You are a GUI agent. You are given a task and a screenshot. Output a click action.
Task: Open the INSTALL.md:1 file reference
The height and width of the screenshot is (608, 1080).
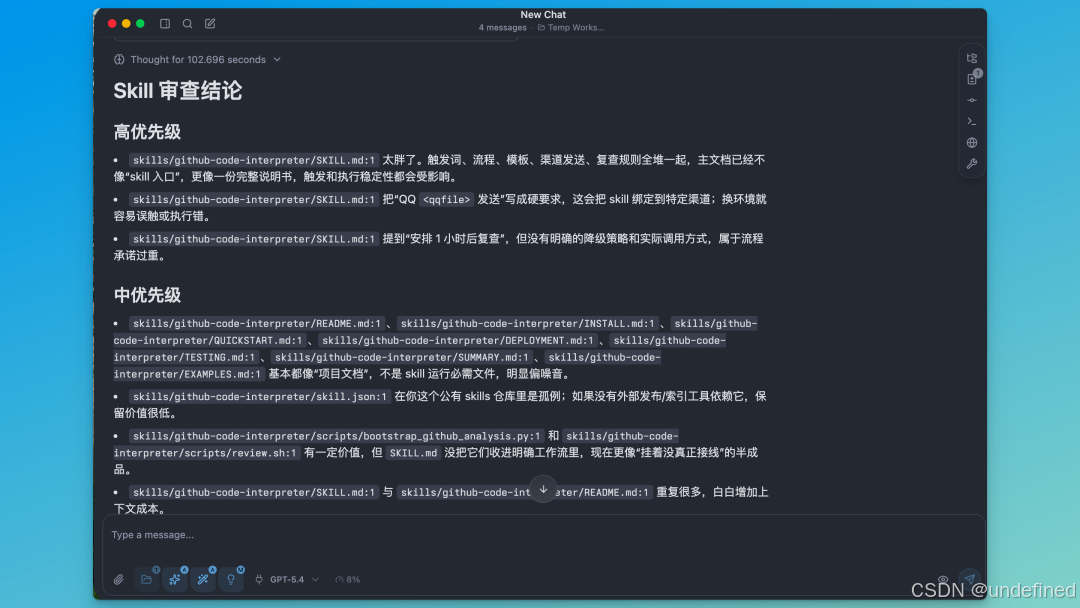click(528, 324)
